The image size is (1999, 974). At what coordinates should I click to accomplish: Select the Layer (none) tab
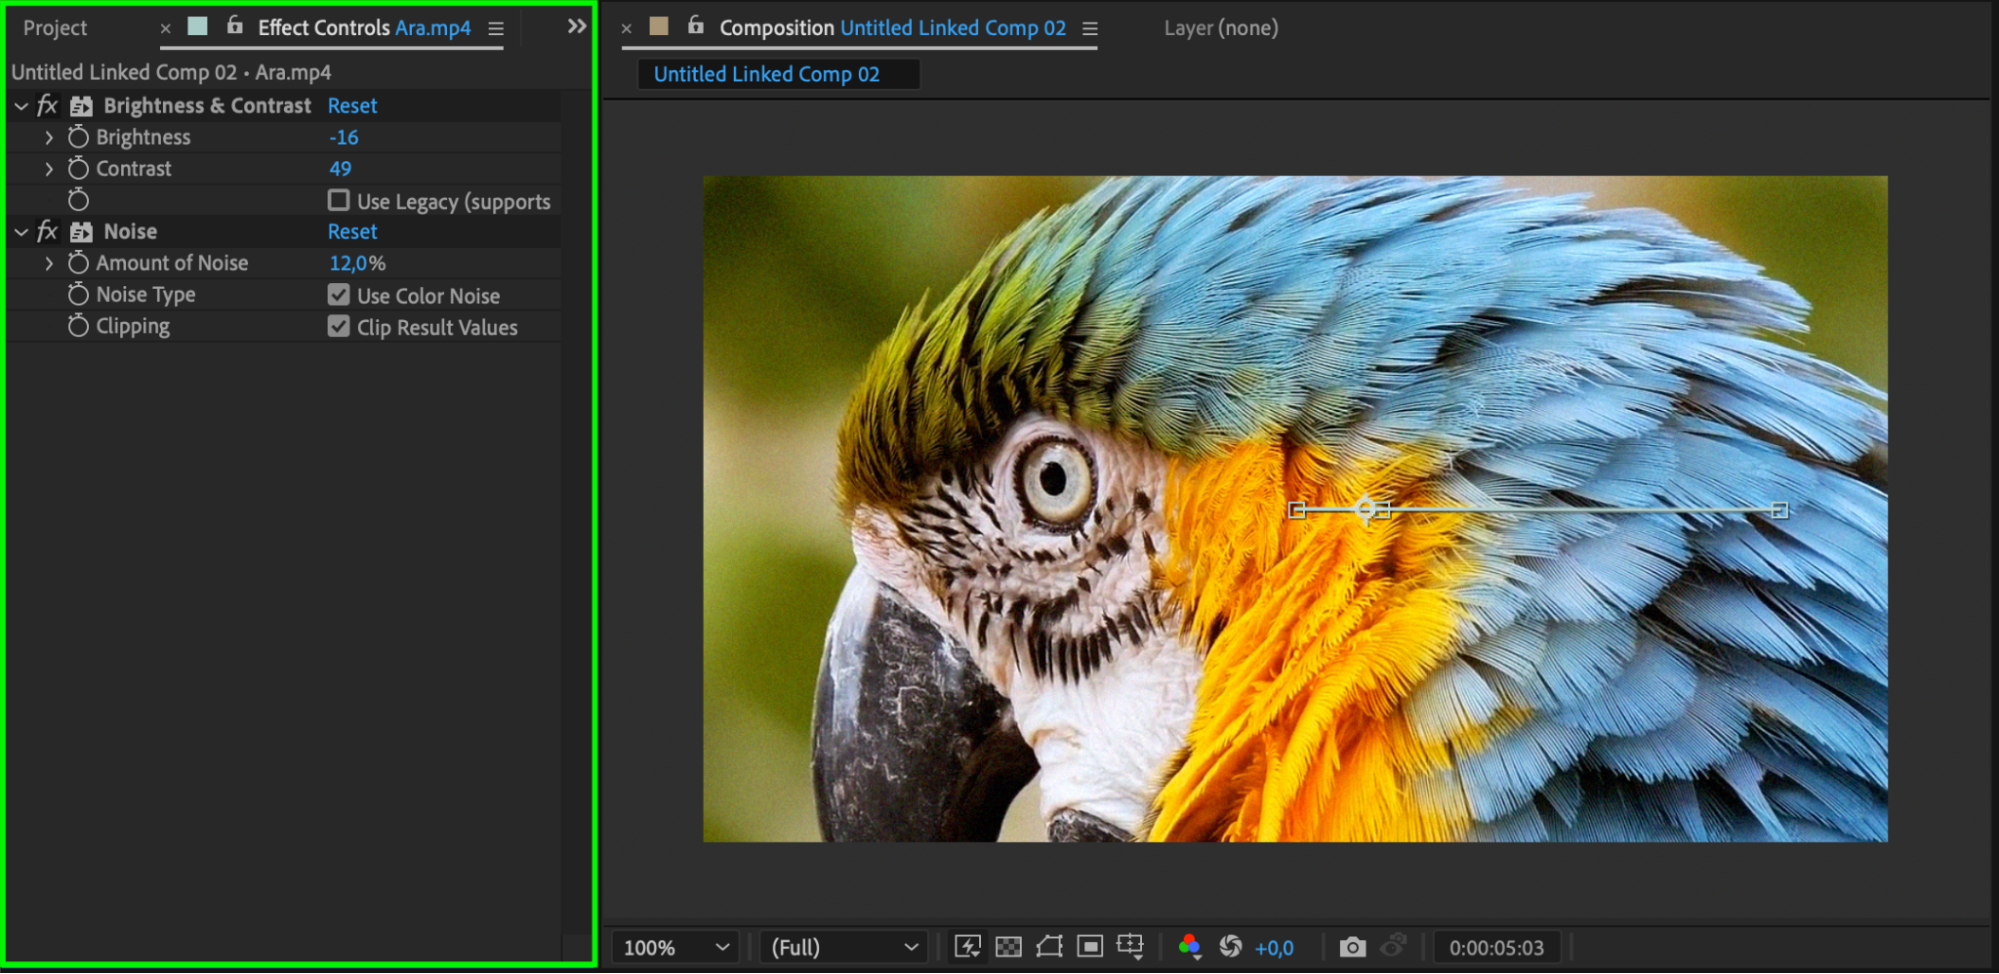tap(1220, 28)
